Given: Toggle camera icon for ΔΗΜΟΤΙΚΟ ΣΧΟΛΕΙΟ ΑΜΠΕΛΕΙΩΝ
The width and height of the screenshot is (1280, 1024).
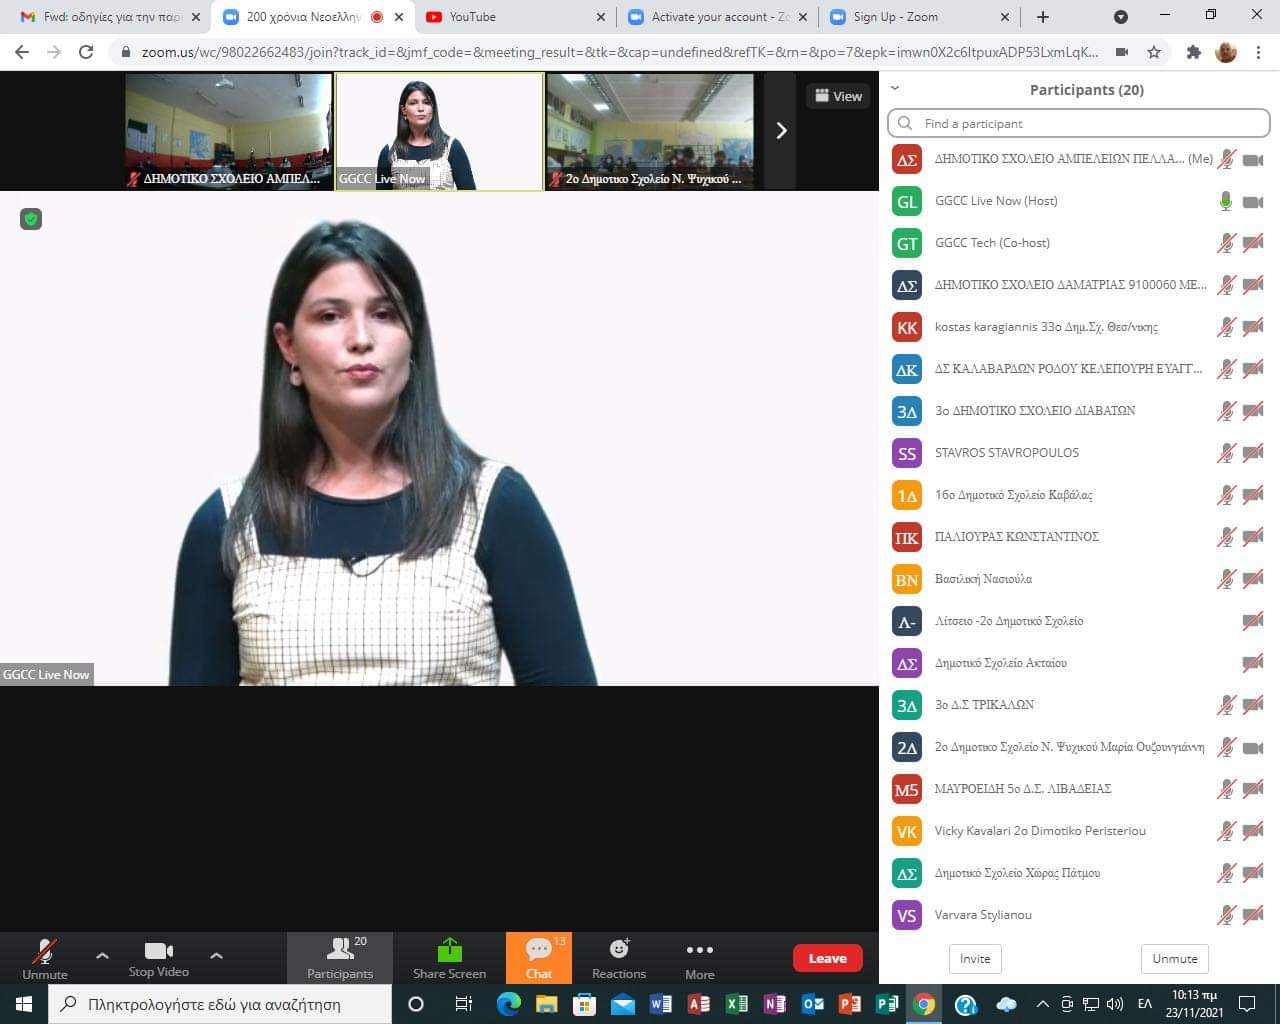Looking at the screenshot, I should 1253,160.
